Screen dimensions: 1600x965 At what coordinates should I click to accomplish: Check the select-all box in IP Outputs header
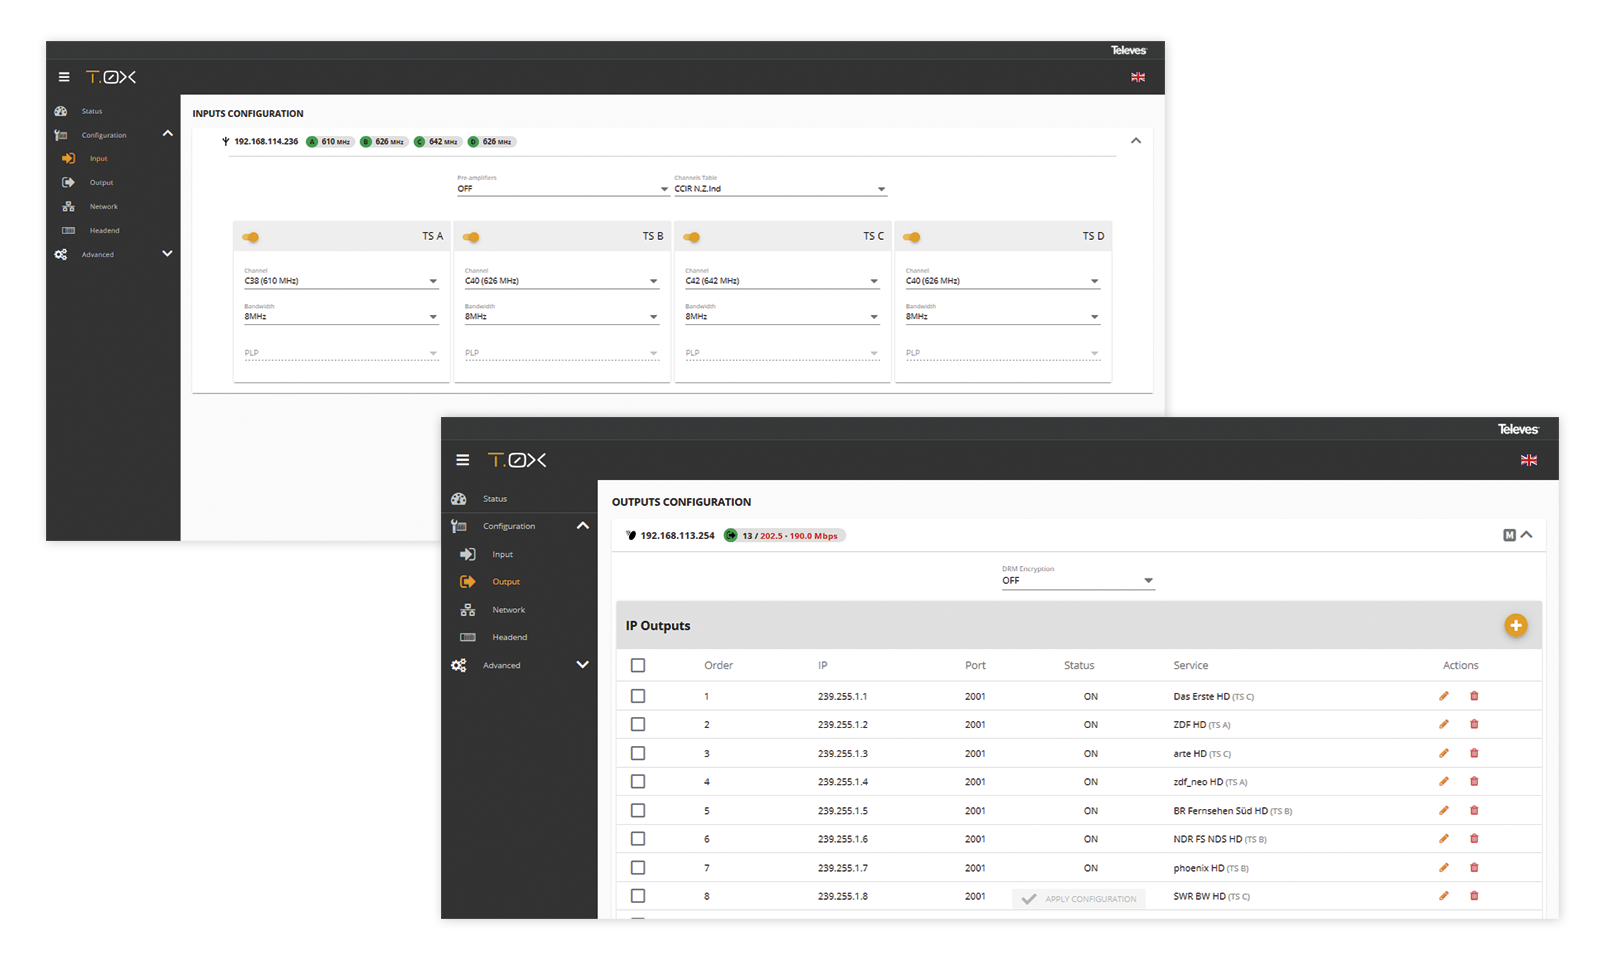(x=638, y=665)
